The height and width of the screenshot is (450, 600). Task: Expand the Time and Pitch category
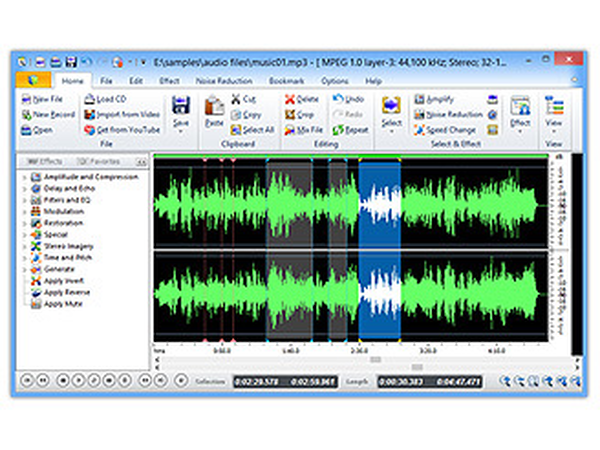pyautogui.click(x=24, y=258)
